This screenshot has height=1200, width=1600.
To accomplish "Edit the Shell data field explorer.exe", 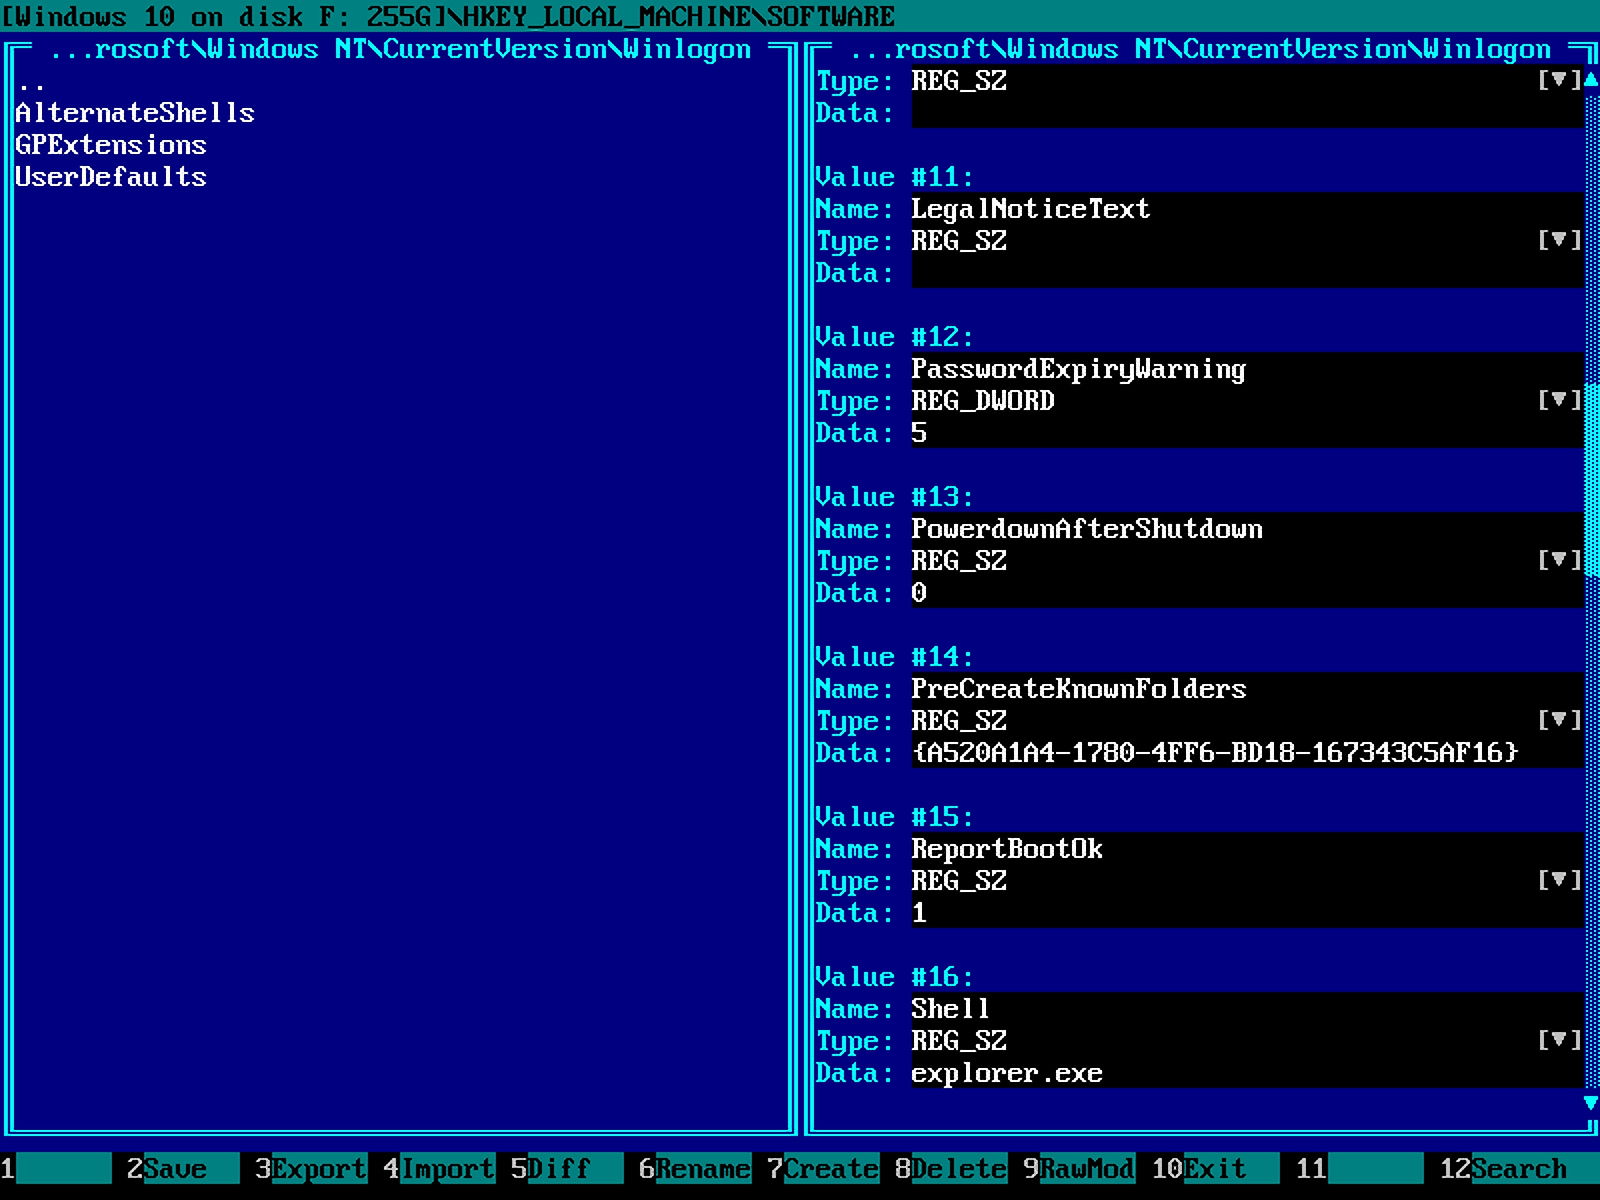I will [x=1006, y=1073].
